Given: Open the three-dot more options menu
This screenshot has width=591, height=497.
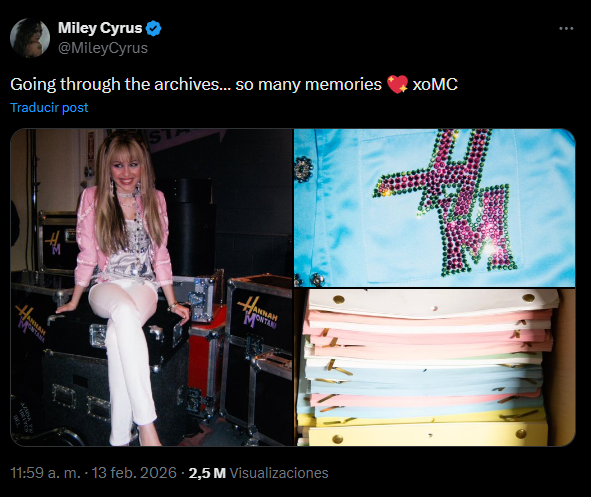Looking at the screenshot, I should [566, 28].
